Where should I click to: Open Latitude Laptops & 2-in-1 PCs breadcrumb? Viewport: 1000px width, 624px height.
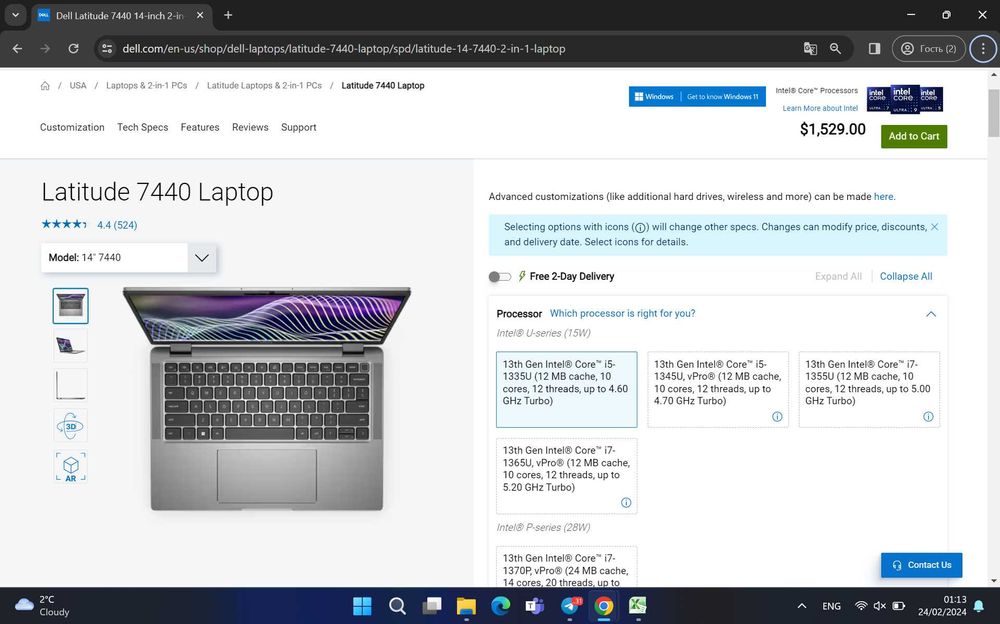264,85
